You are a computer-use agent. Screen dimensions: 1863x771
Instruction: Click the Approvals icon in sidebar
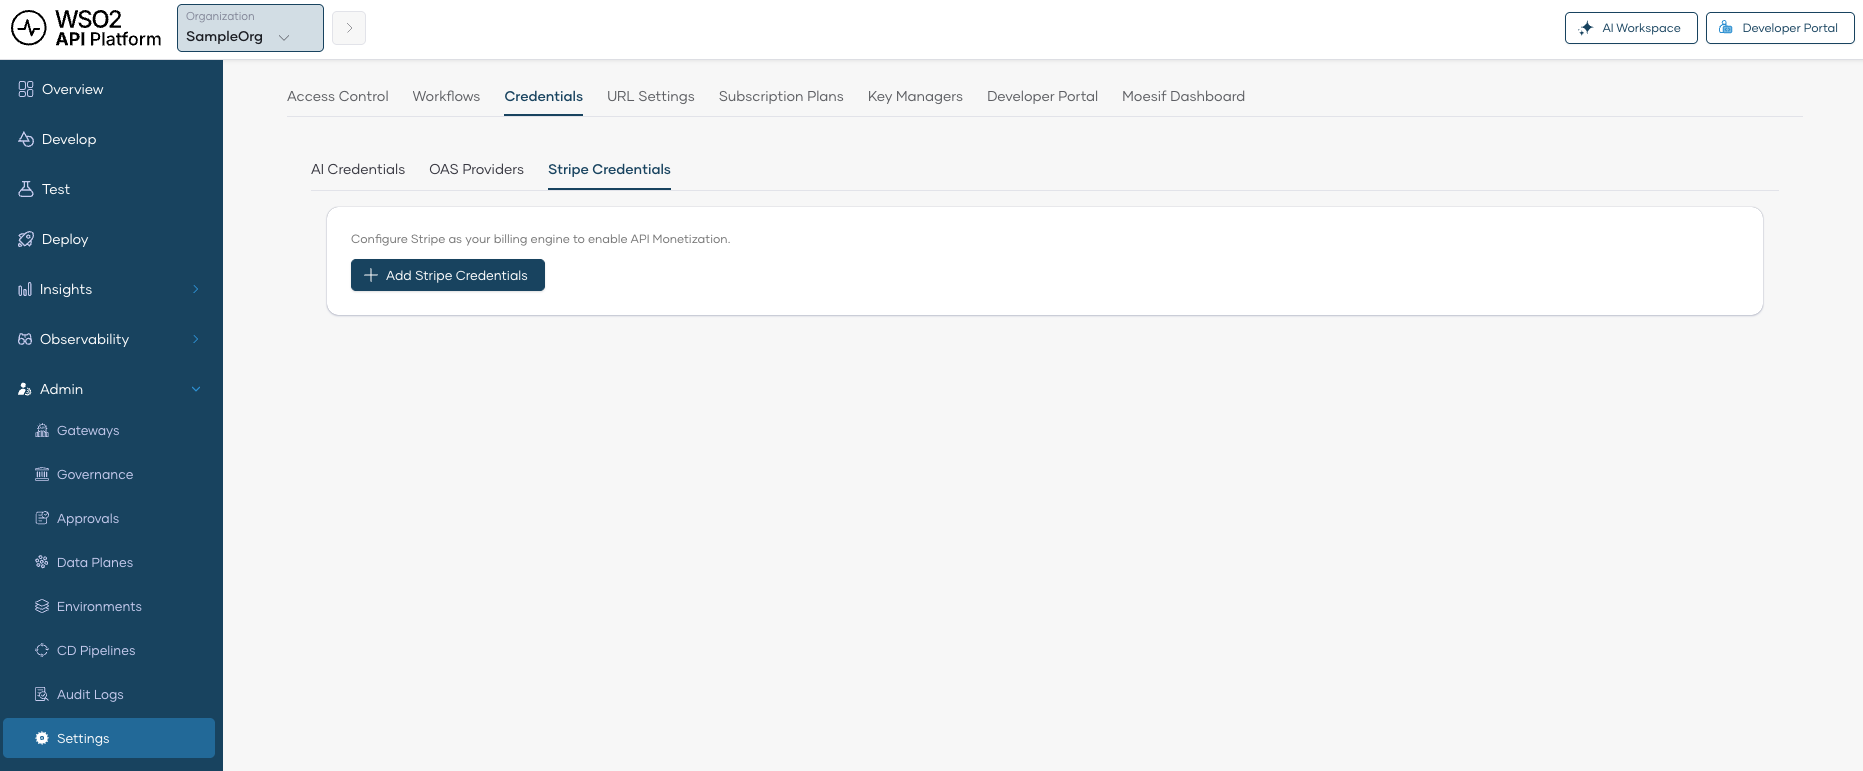tap(42, 519)
